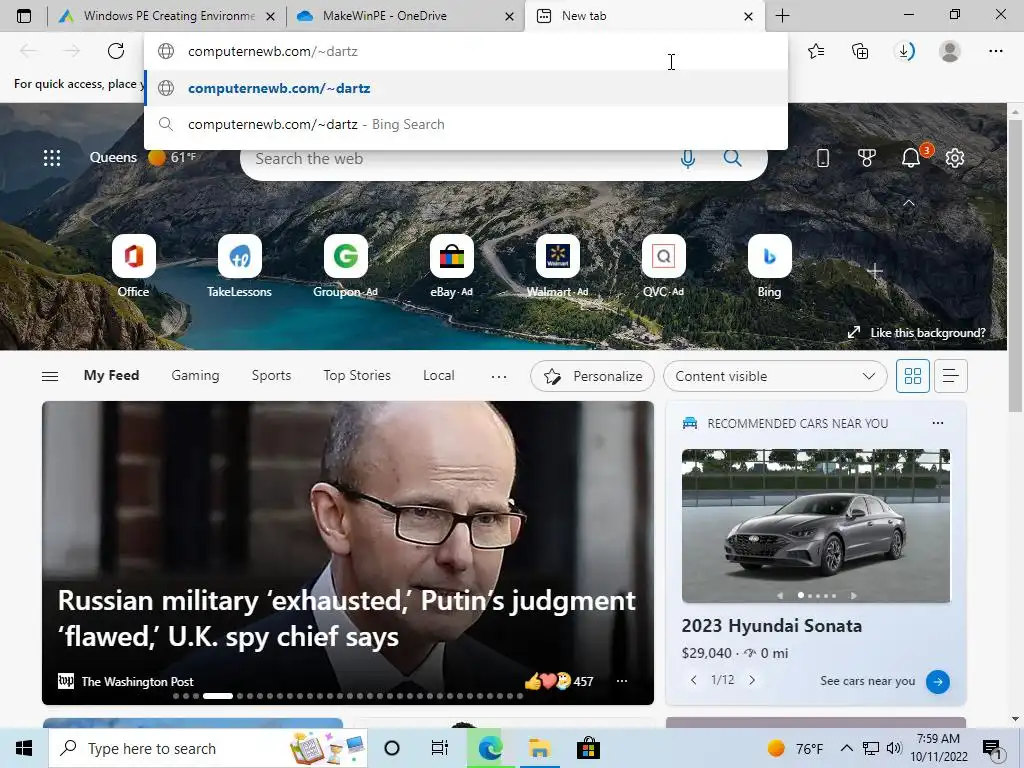Select the Sports feed tab

(271, 376)
